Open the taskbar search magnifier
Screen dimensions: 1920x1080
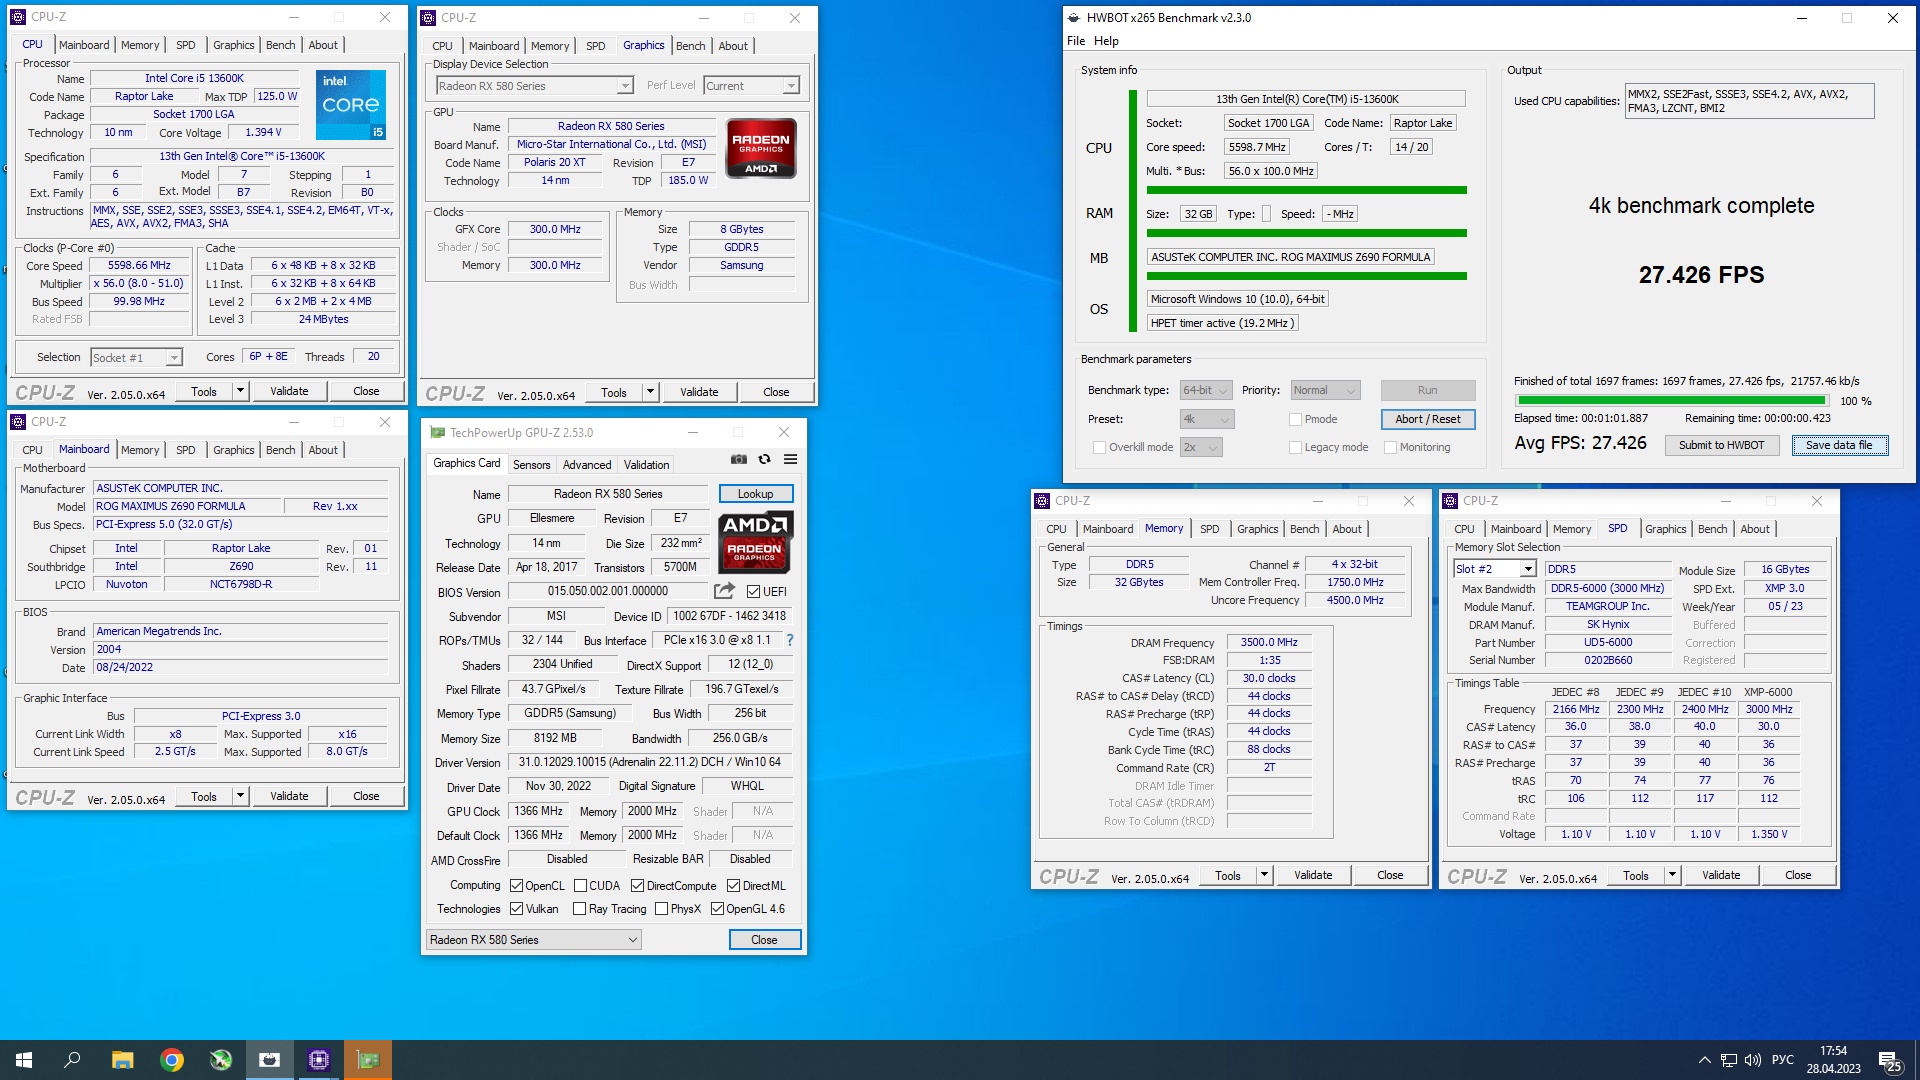[x=72, y=1060]
